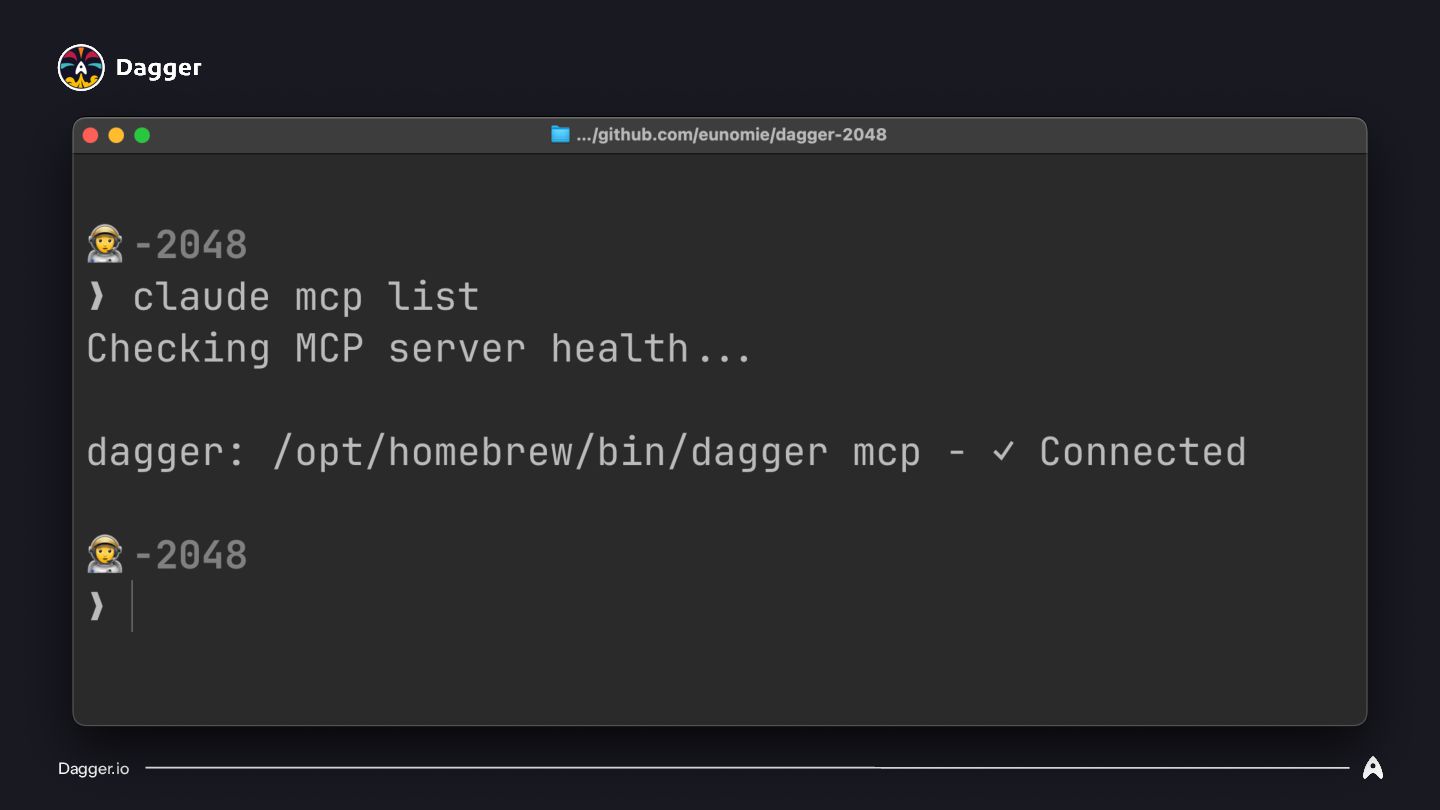Click the 'claude mcp list' command text
The image size is (1440, 810).
[x=306, y=297]
